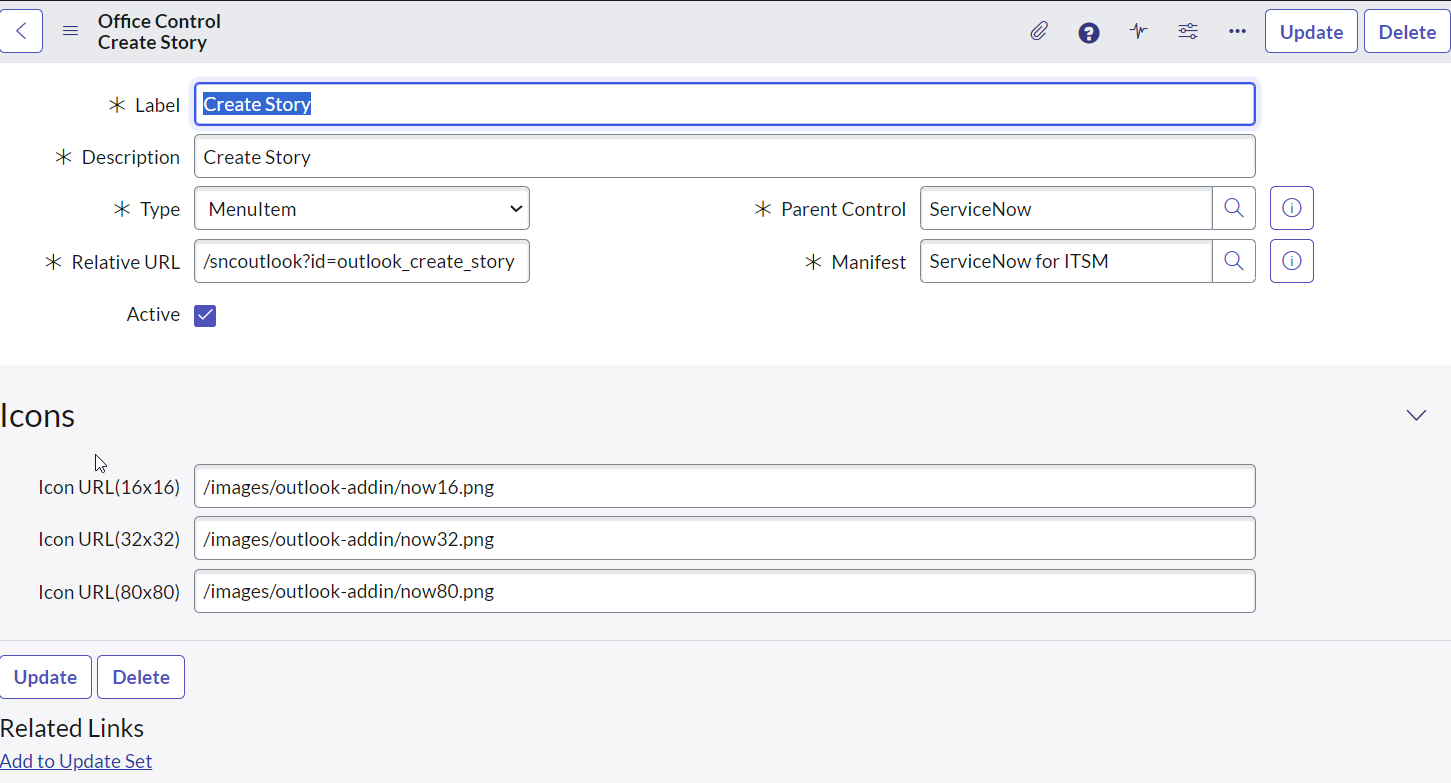Click the Delete button below the icons
The height and width of the screenshot is (783, 1451).
(x=140, y=677)
